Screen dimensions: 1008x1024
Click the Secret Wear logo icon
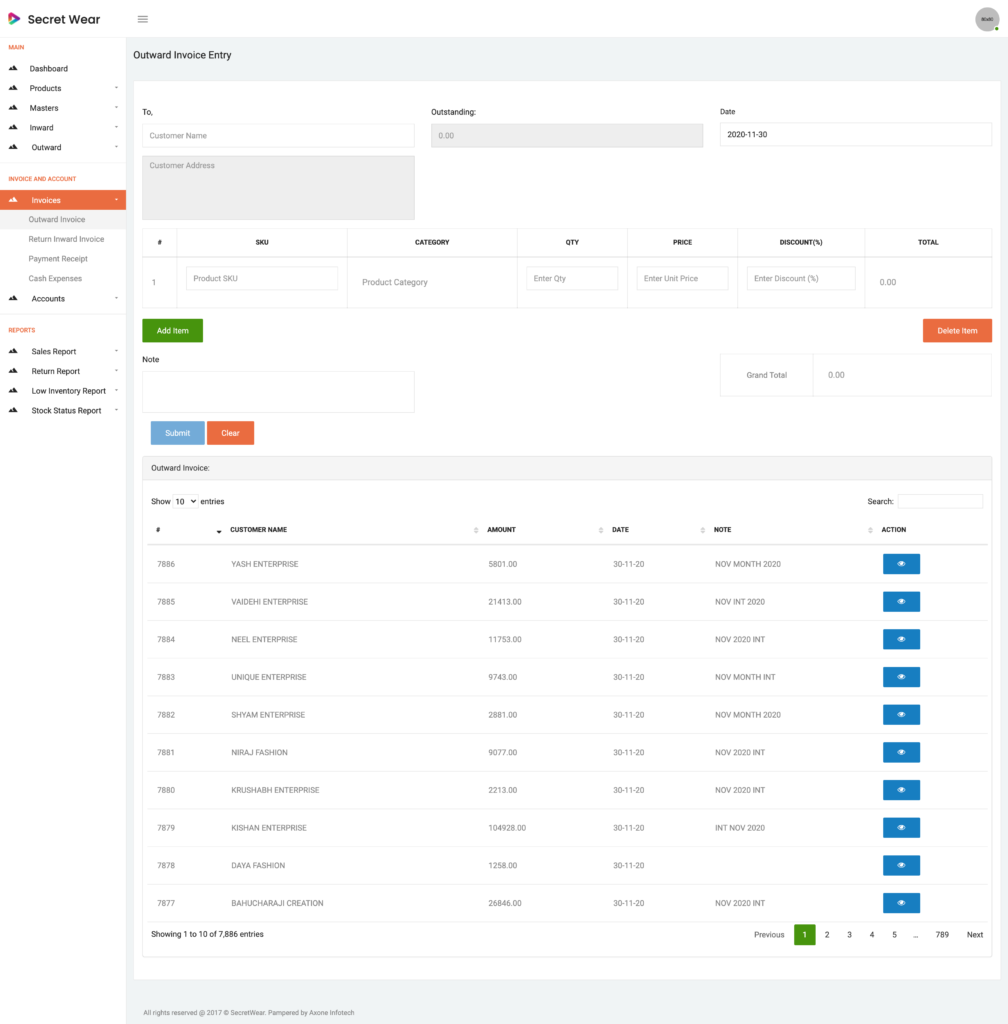(x=14, y=19)
